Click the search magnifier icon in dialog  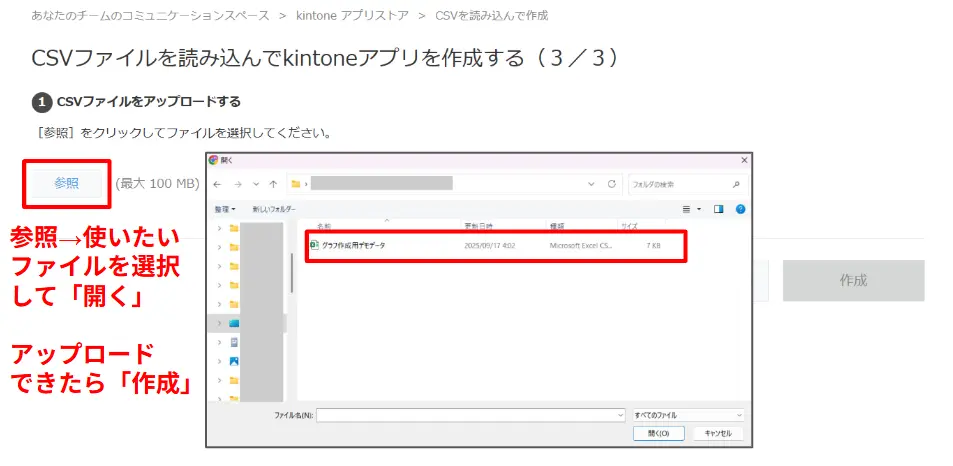[736, 185]
